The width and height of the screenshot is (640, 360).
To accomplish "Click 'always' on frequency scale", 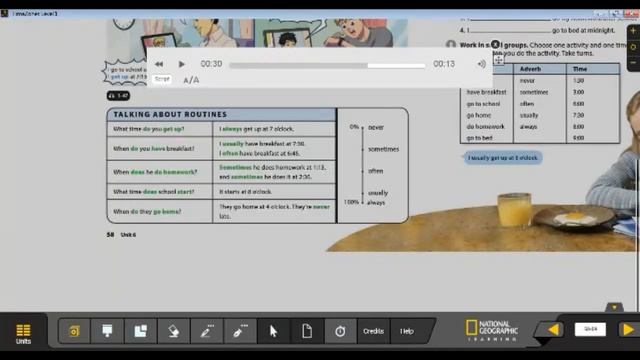I will 376,202.
